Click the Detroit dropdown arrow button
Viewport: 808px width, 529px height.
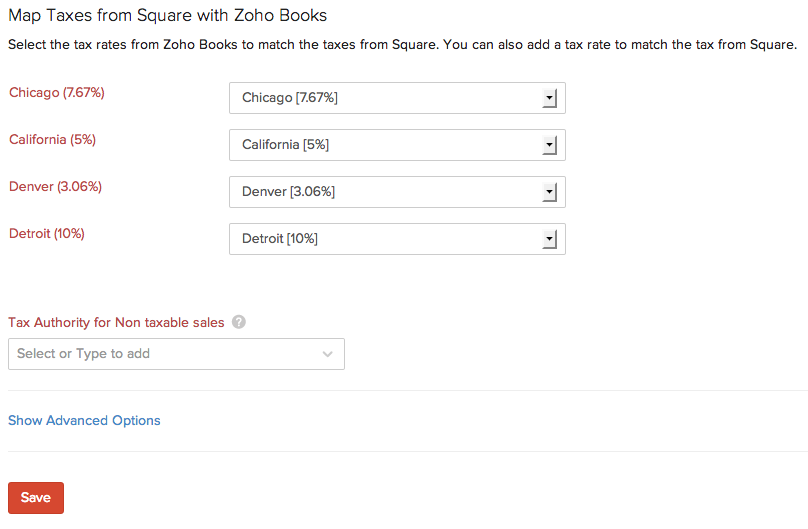click(x=549, y=239)
